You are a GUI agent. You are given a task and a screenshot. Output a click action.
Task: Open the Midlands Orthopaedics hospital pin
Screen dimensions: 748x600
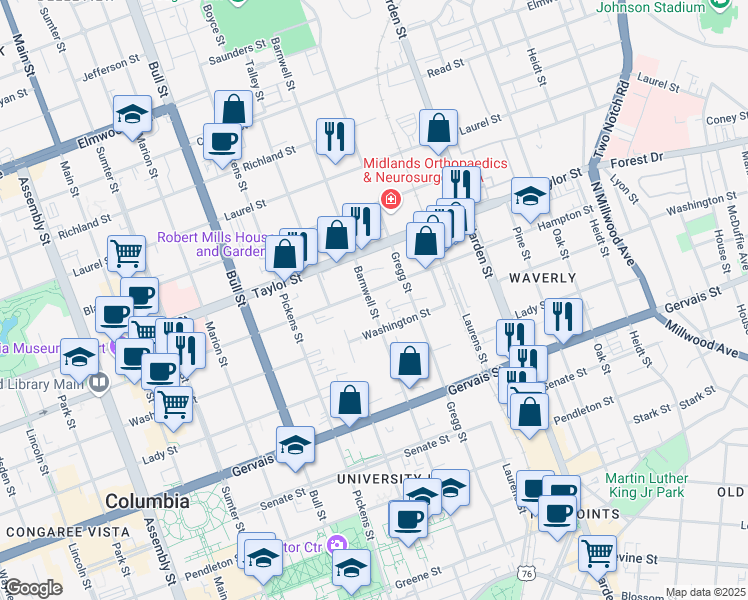[390, 198]
